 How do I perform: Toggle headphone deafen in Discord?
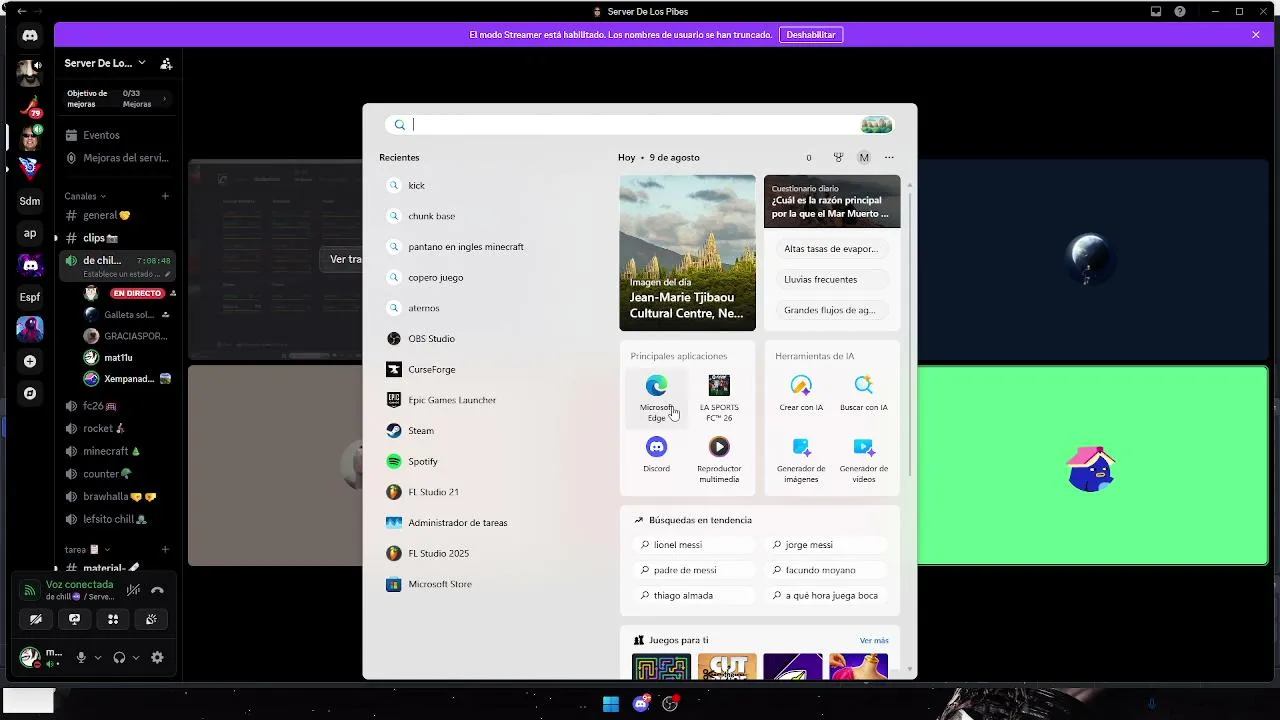point(119,658)
